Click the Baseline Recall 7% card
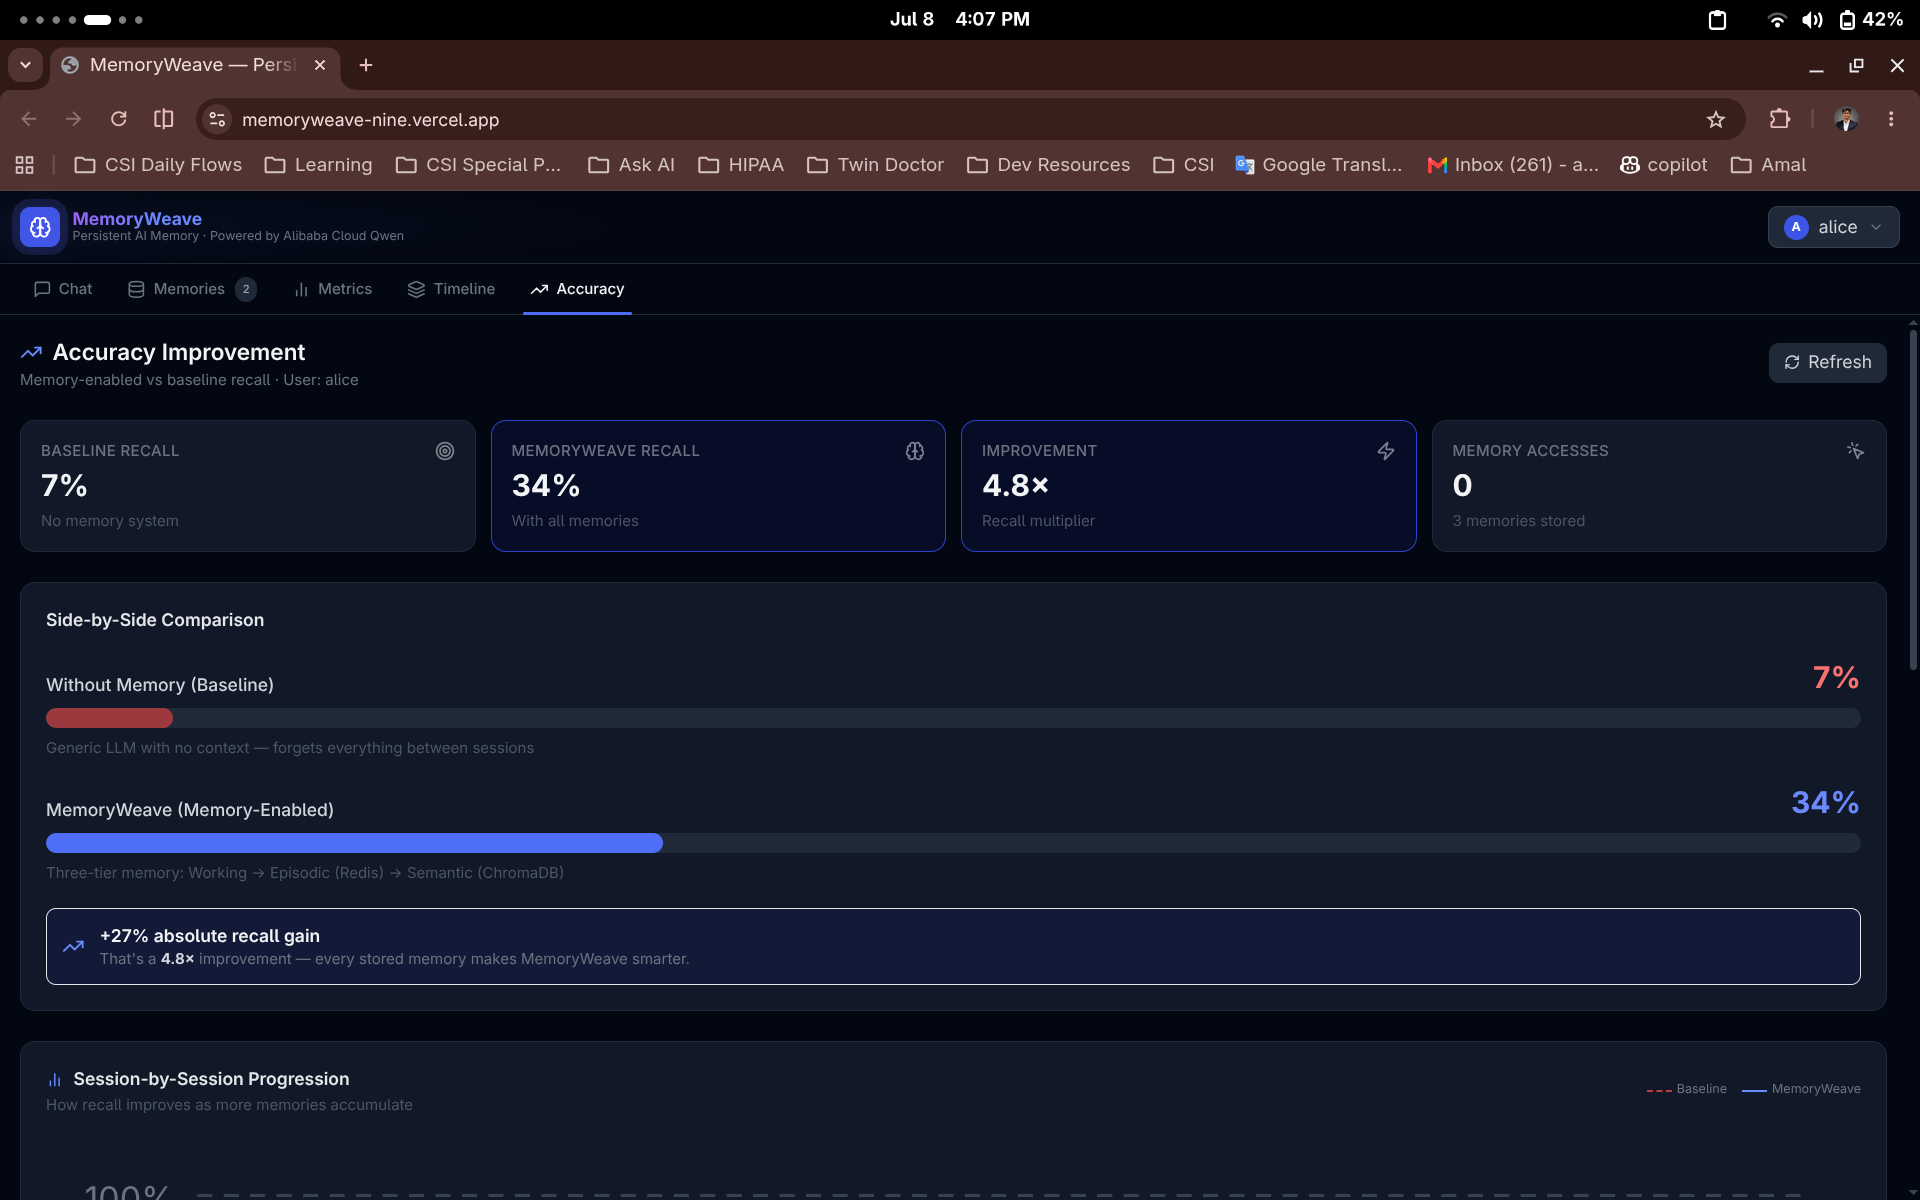Image resolution: width=1920 pixels, height=1200 pixels. tap(248, 486)
